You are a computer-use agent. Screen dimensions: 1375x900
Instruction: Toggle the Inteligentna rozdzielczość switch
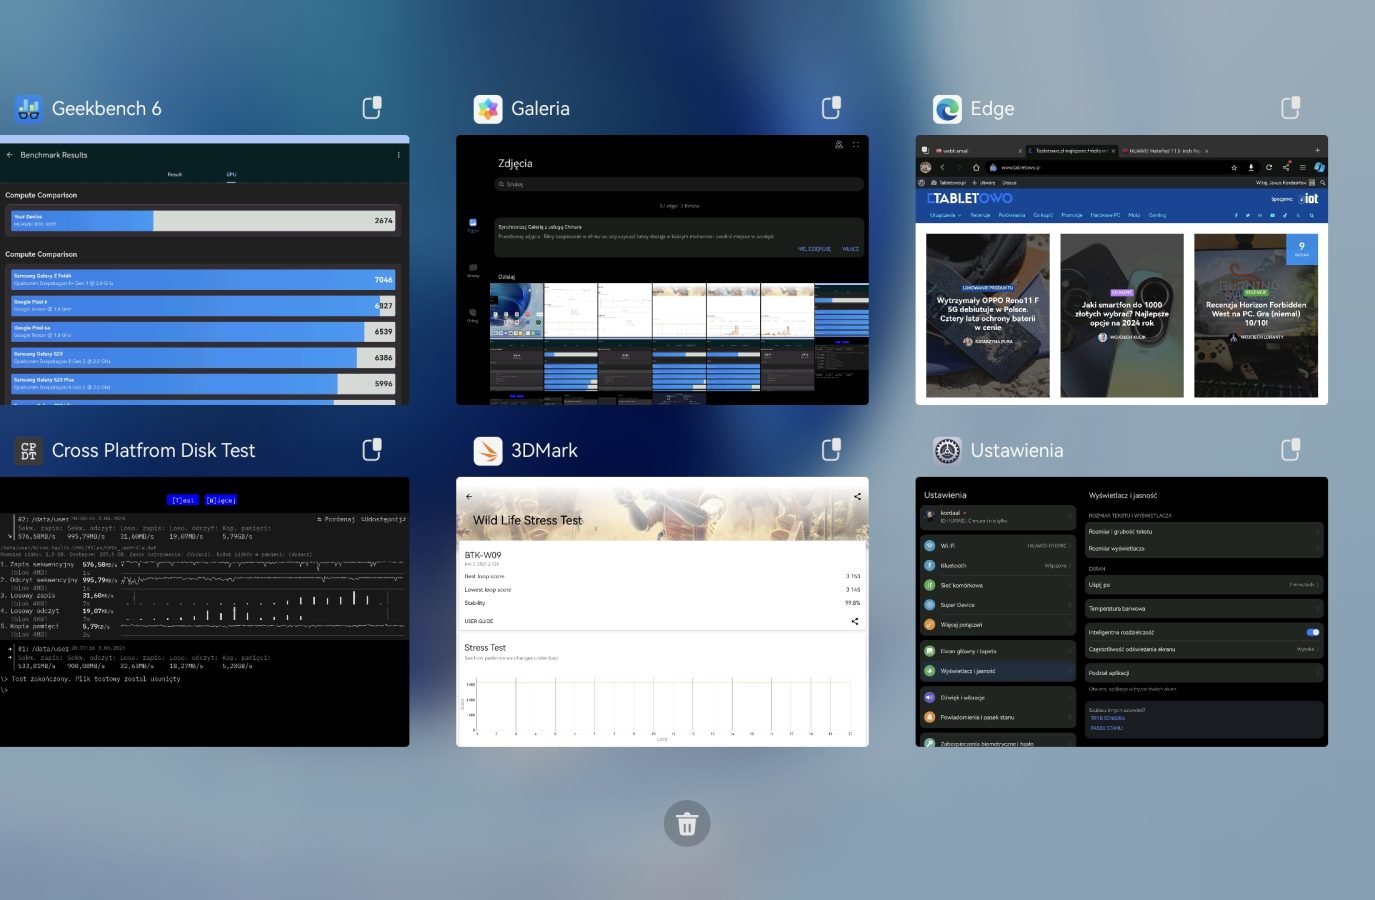point(1313,632)
